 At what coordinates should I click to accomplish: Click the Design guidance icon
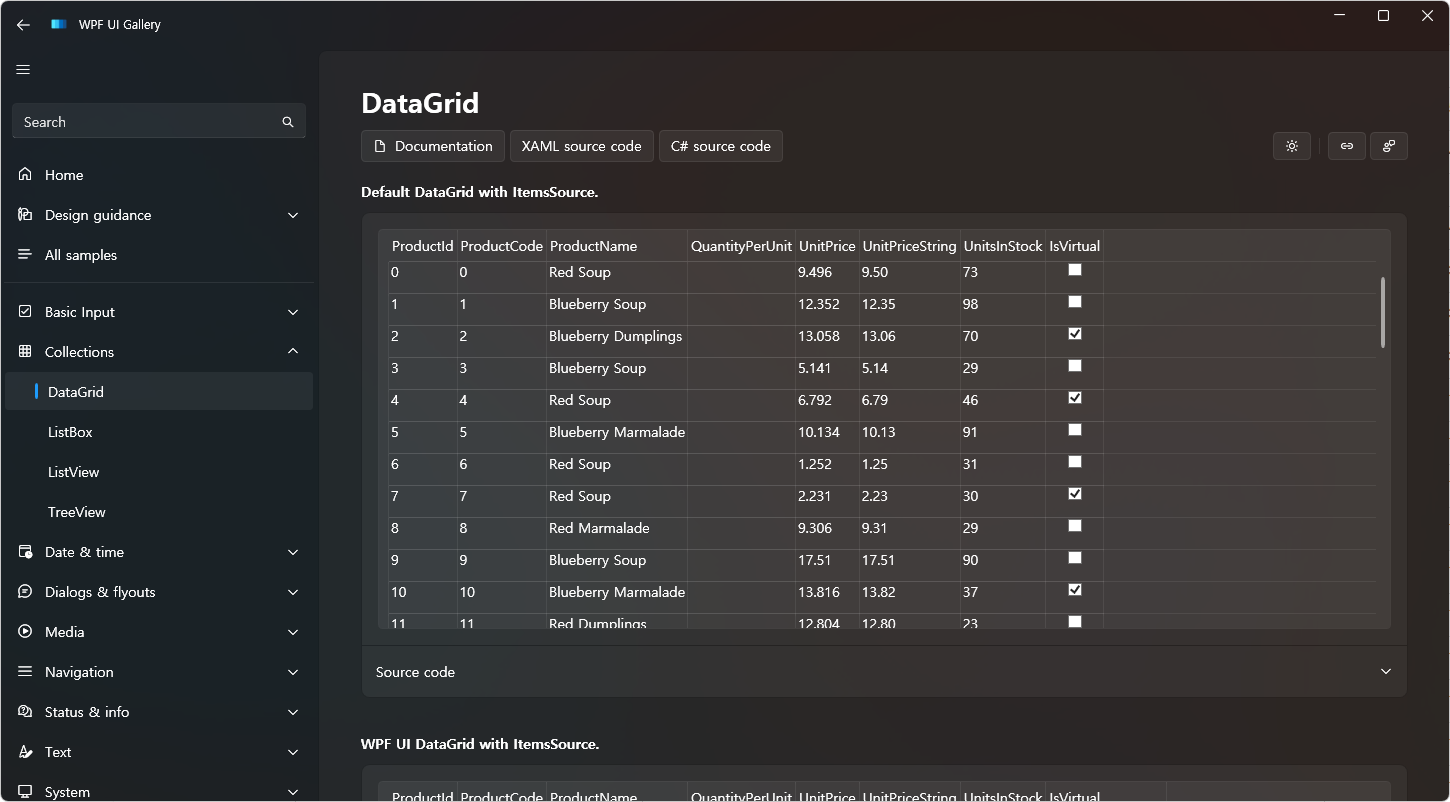pyautogui.click(x=25, y=215)
